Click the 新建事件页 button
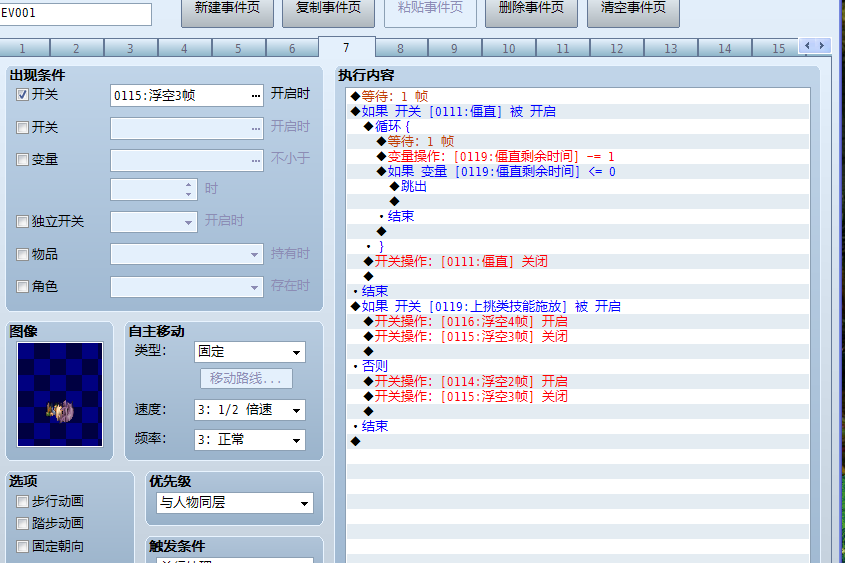Image resolution: width=845 pixels, height=563 pixels. point(227,11)
